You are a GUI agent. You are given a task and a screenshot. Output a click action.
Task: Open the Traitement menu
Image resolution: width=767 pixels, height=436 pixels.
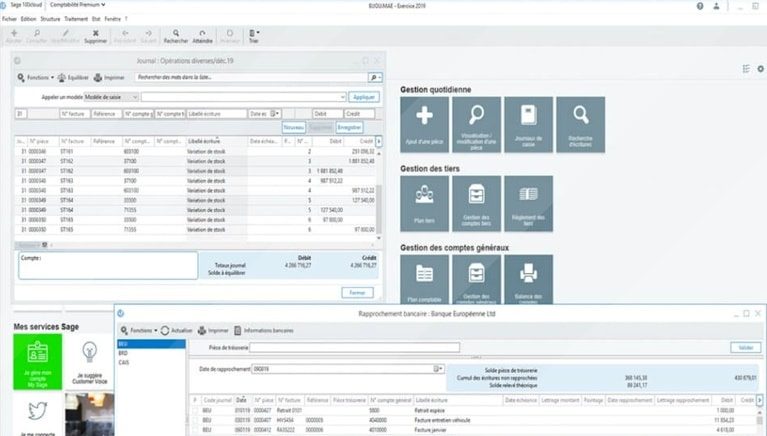click(x=76, y=19)
